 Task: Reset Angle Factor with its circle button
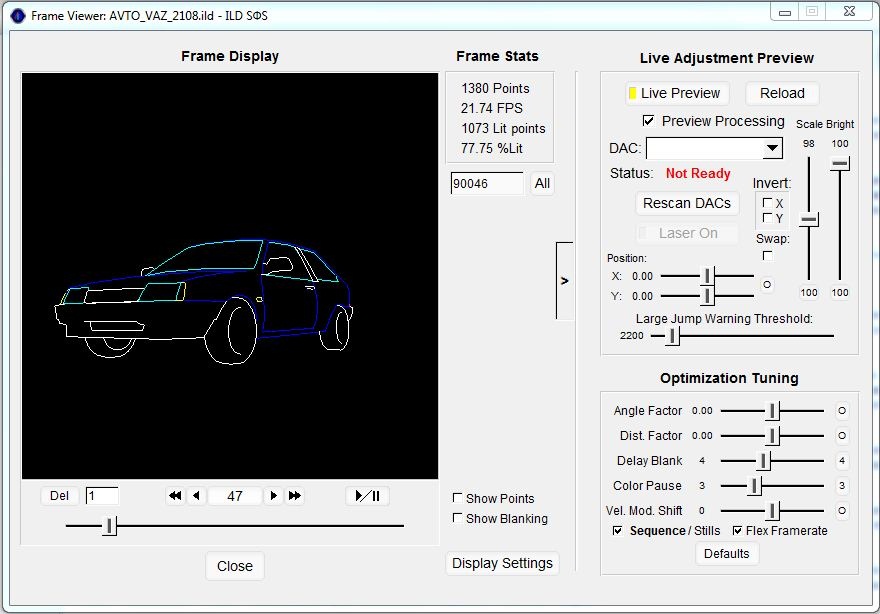[842, 411]
